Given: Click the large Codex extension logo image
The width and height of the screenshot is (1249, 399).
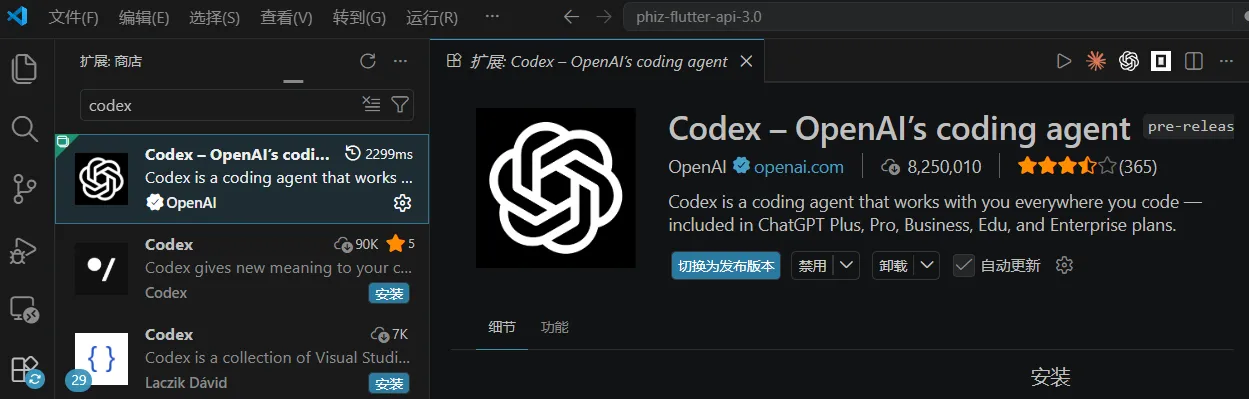Looking at the screenshot, I should coord(556,188).
